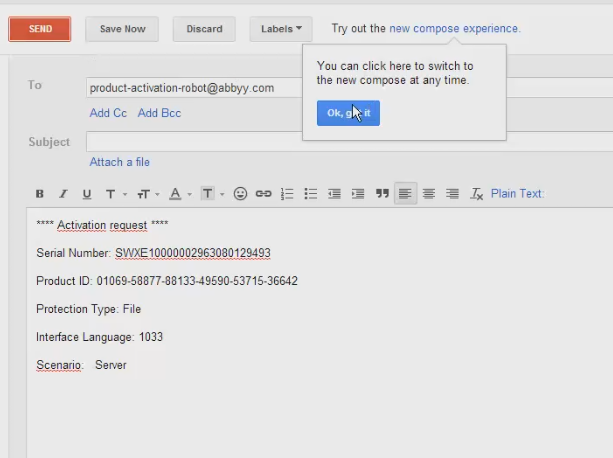Viewport: 613px width, 458px height.
Task: Toggle underline formatting
Action: tap(87, 194)
